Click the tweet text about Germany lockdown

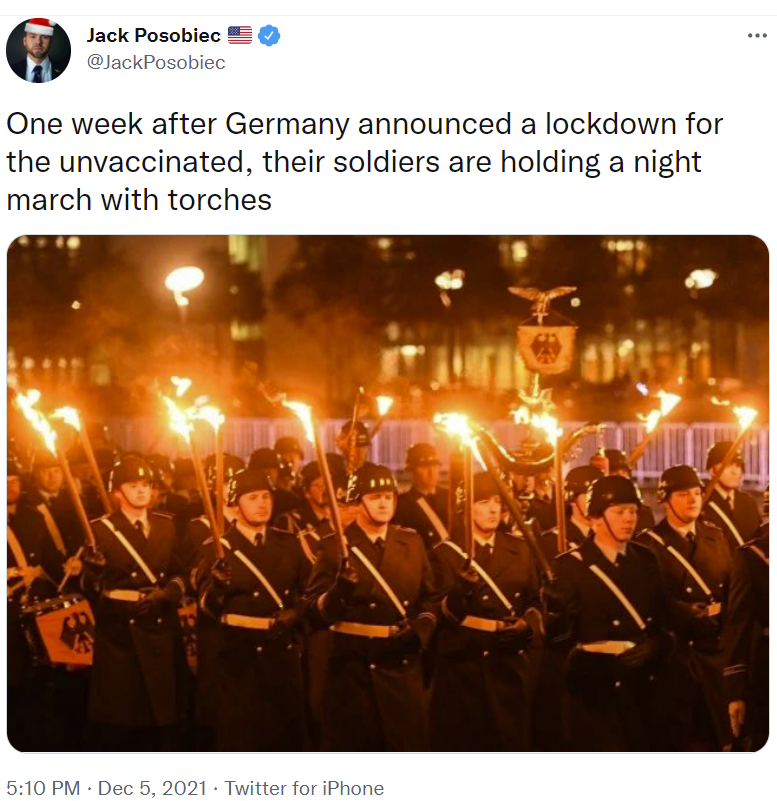tap(364, 161)
